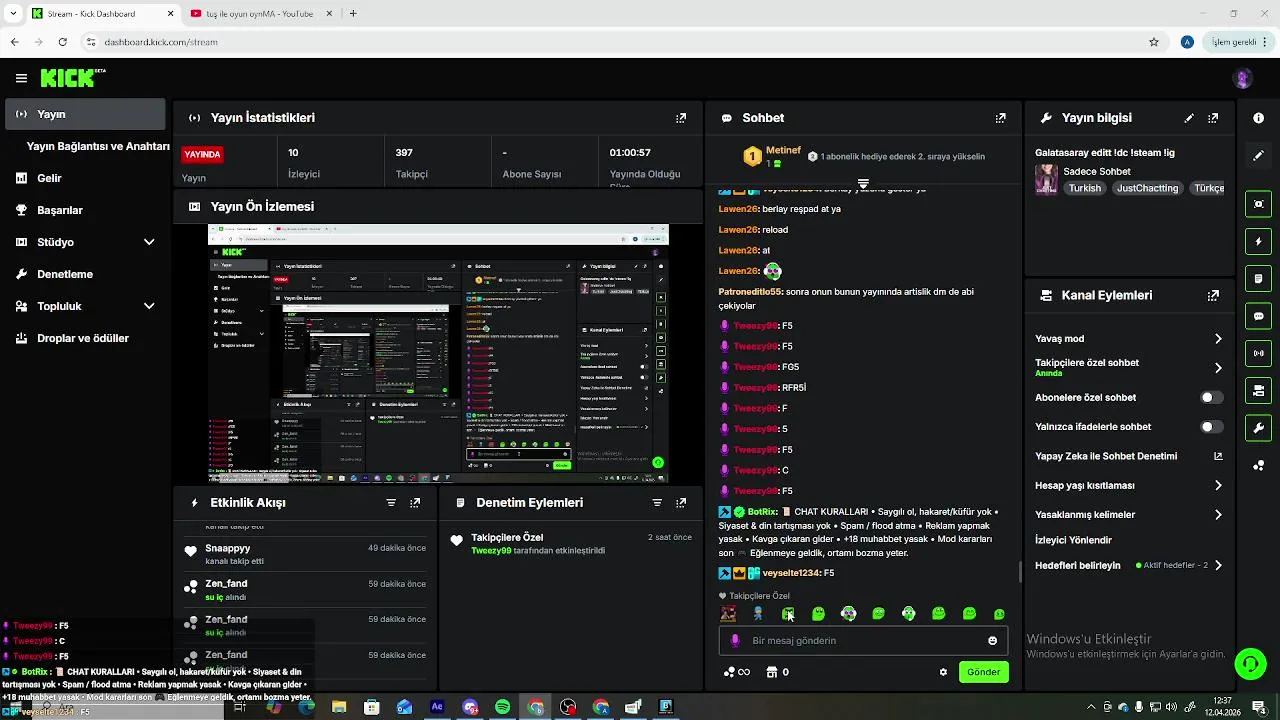Open external link icon for Yapay Zeka Sohbet Denetimi

click(x=1218, y=456)
